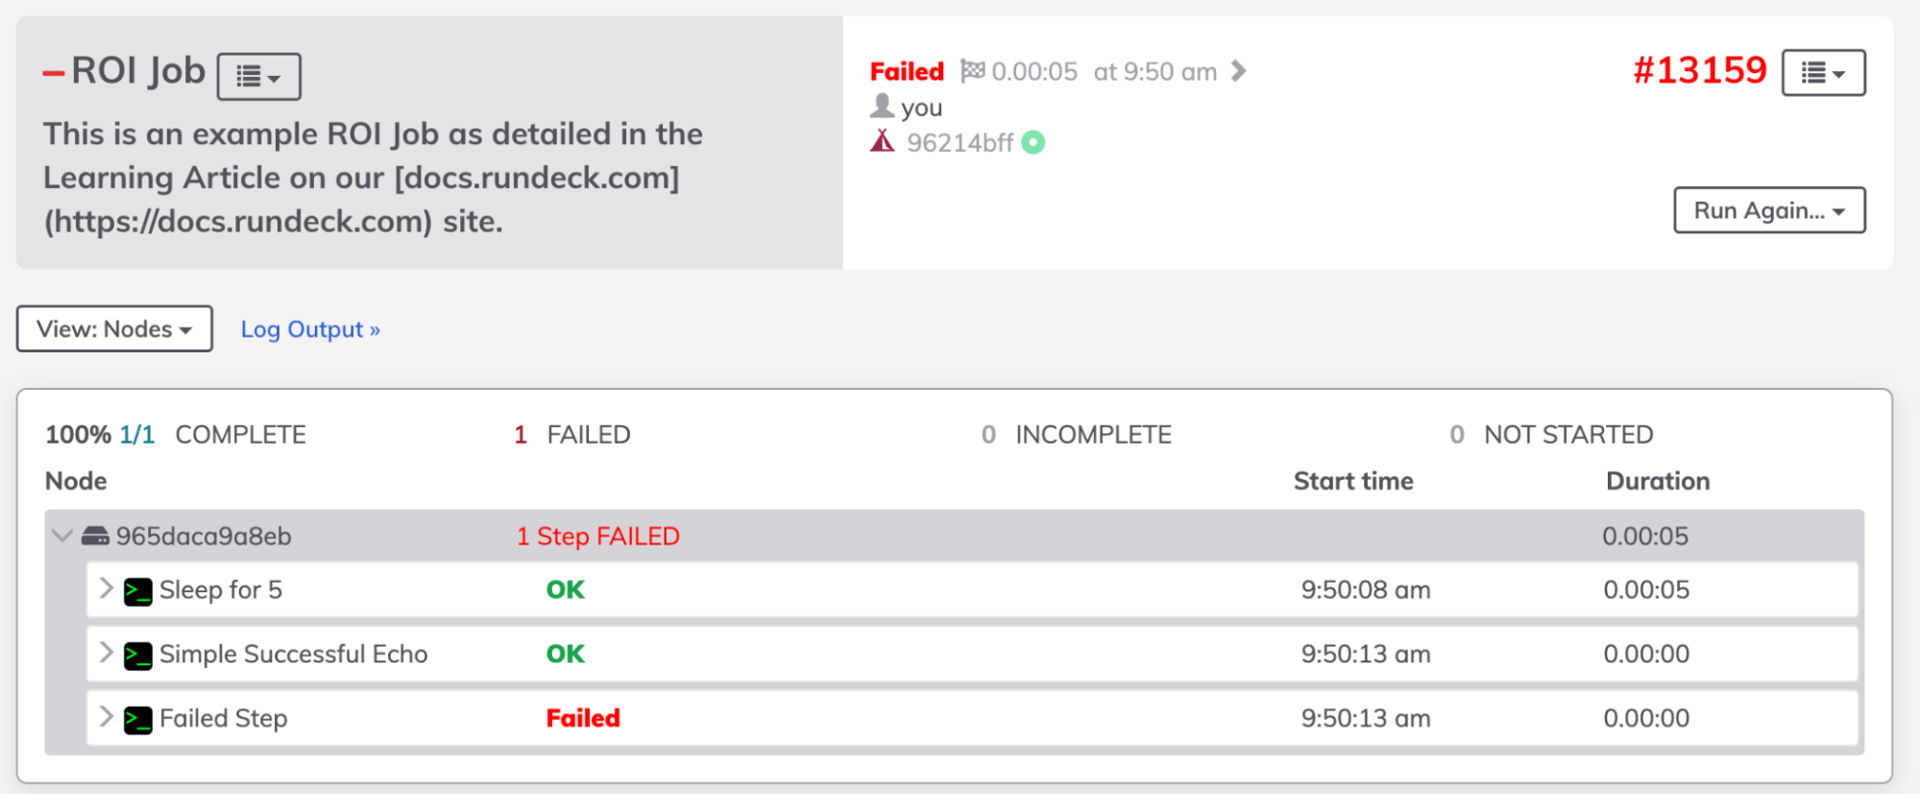Collapse the ROI Job header with minus icon
Image resolution: width=1920 pixels, height=794 pixels.
click(53, 71)
